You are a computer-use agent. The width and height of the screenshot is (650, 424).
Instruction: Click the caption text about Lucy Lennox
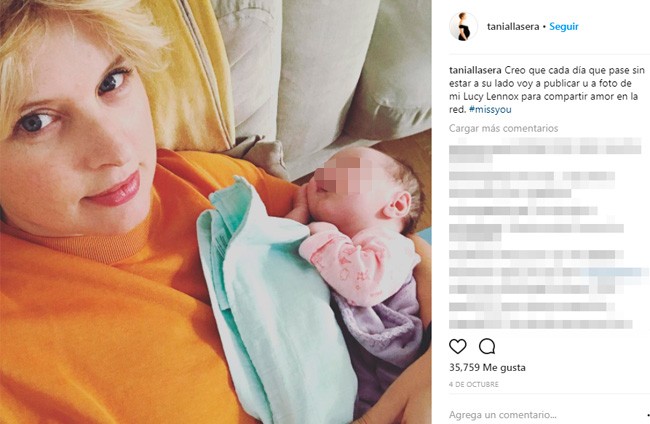tap(547, 90)
